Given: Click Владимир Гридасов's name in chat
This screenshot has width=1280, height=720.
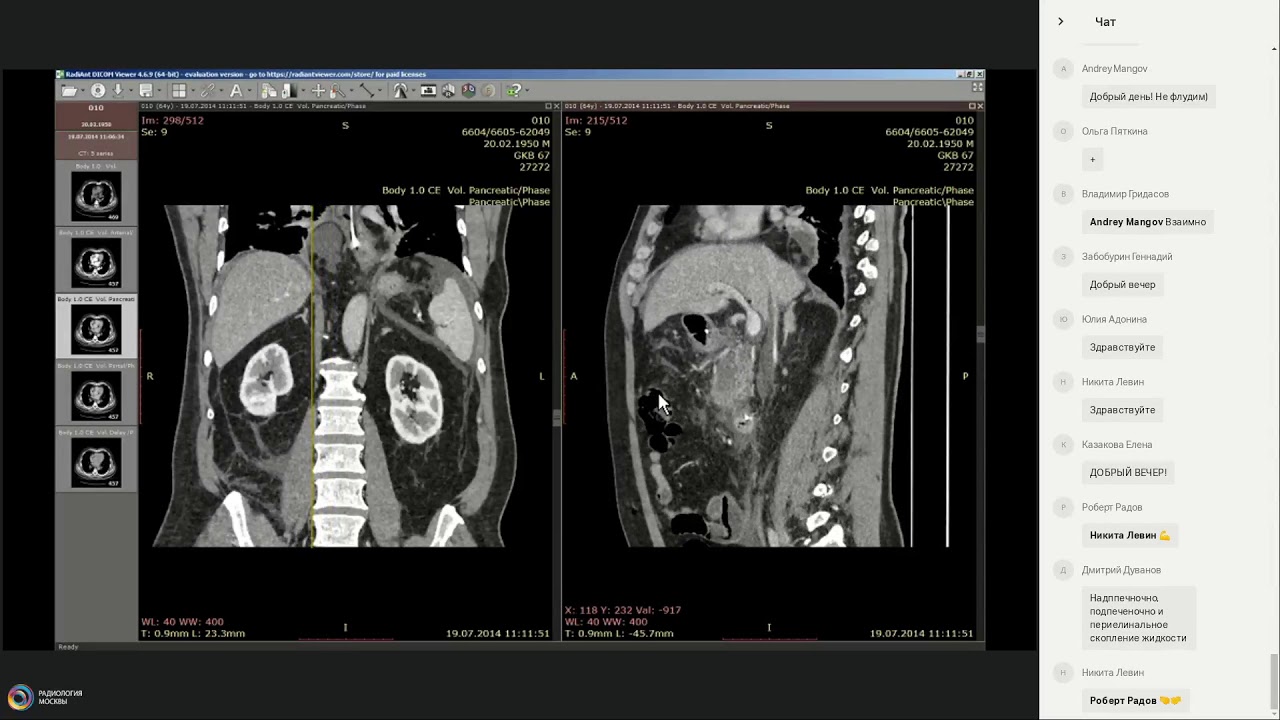Looking at the screenshot, I should coord(1125,194).
